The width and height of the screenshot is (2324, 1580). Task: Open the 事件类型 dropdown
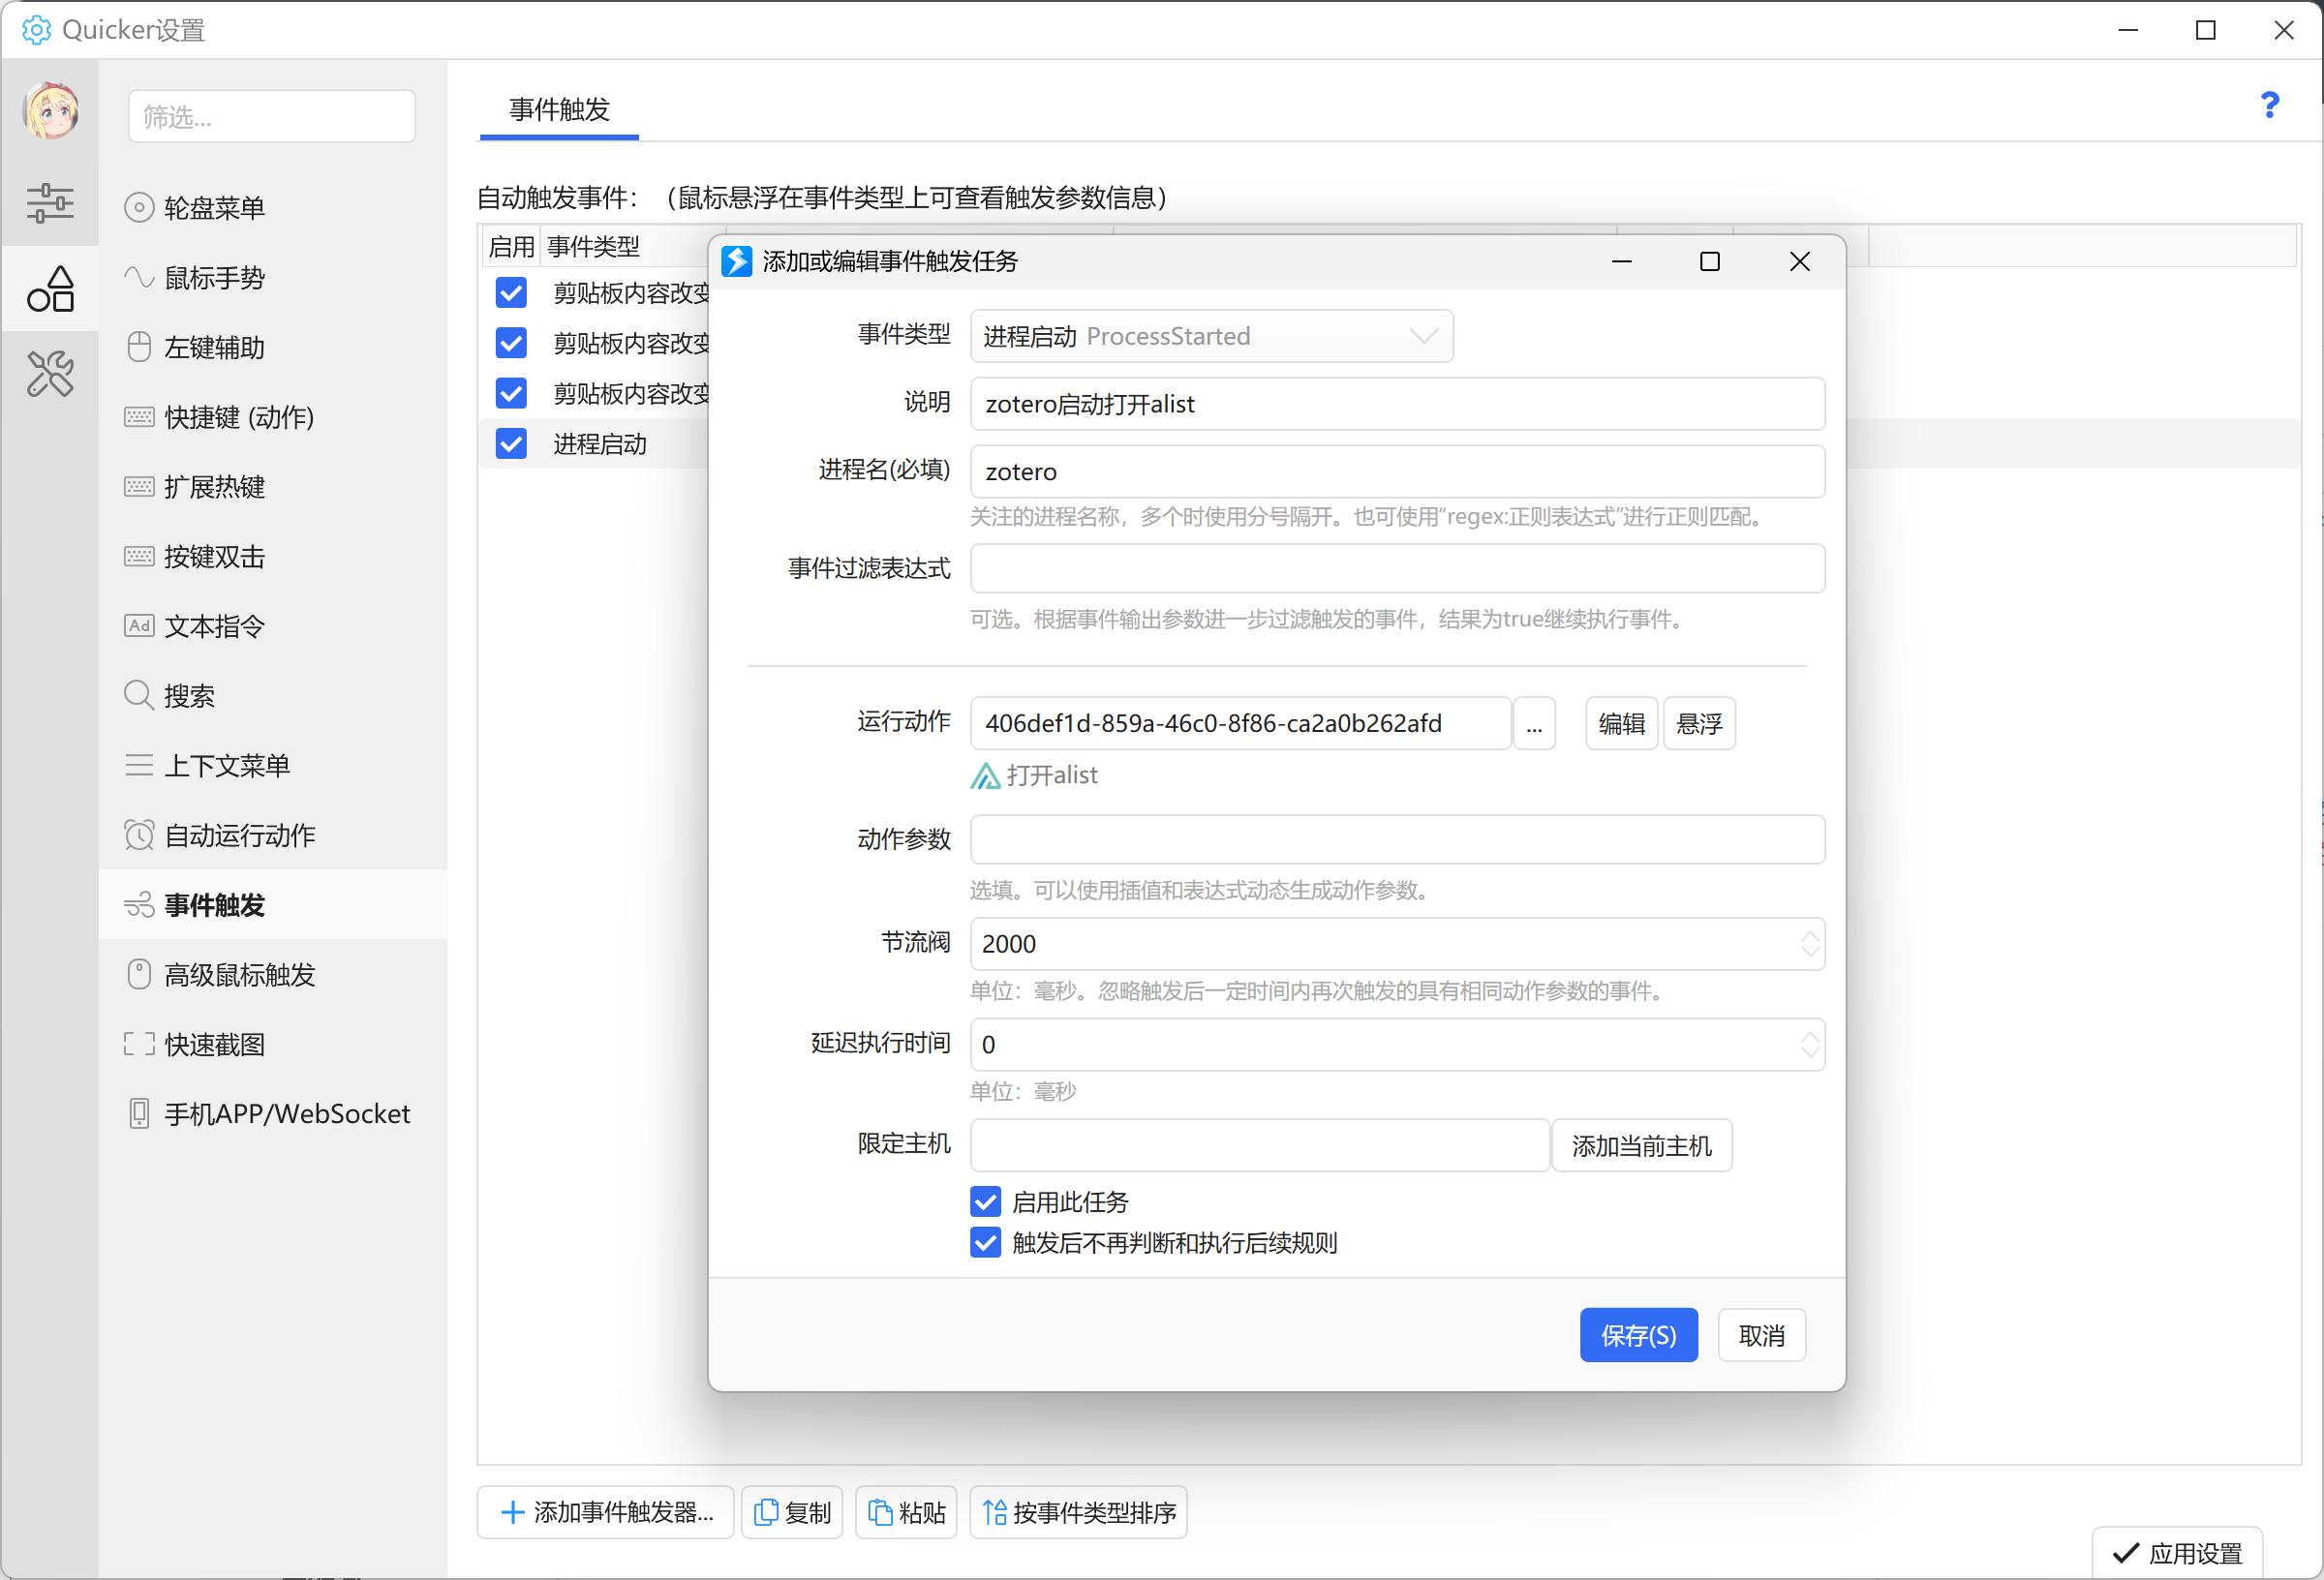[x=1211, y=336]
